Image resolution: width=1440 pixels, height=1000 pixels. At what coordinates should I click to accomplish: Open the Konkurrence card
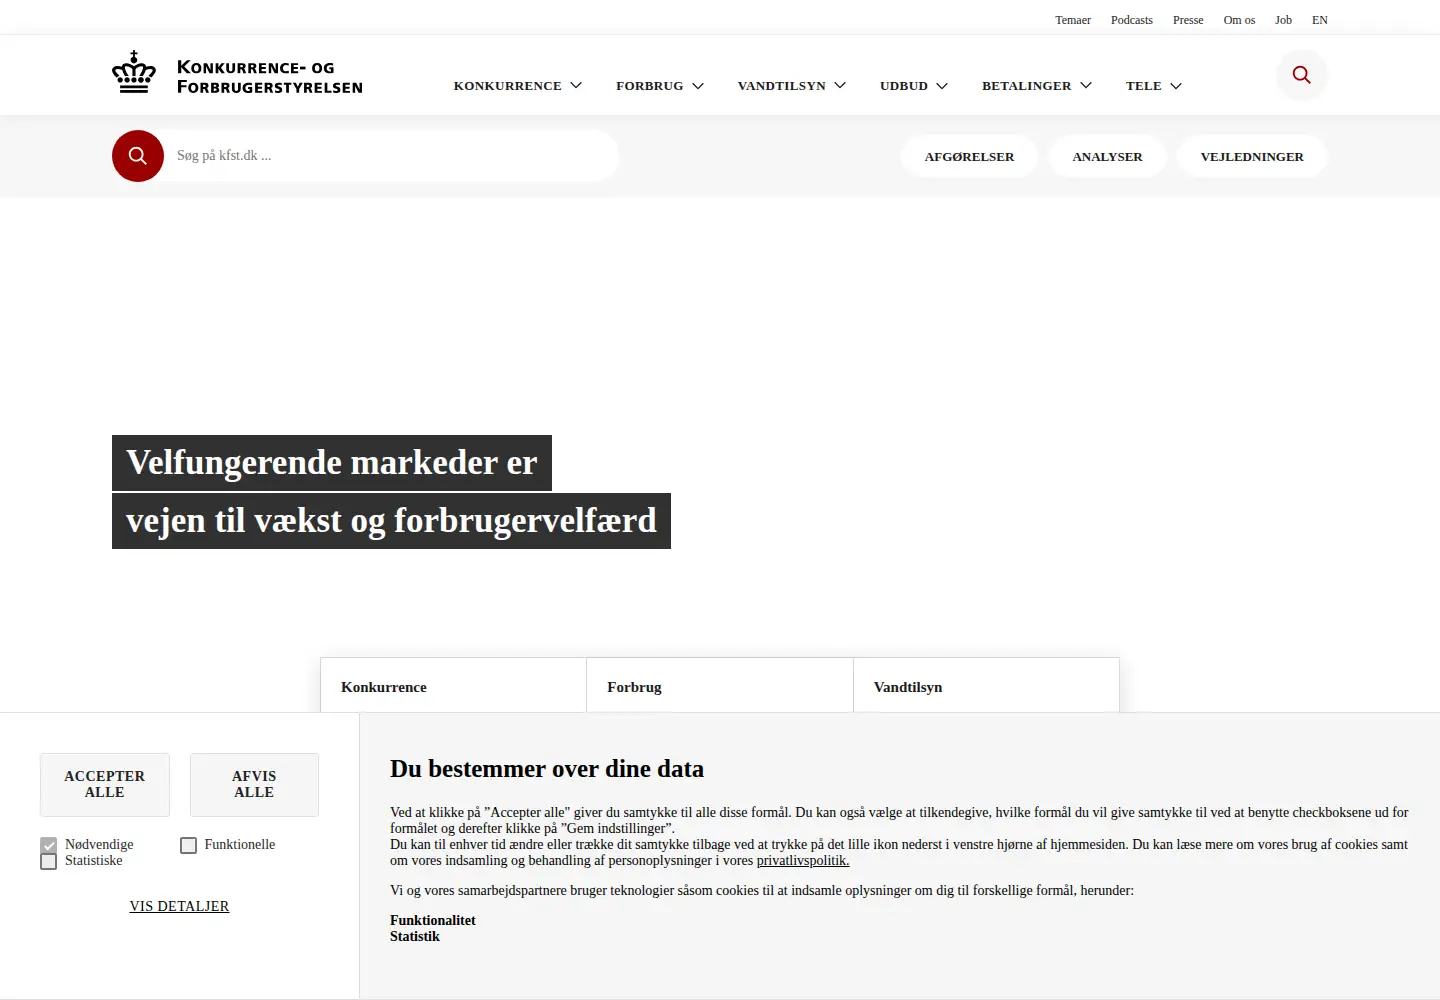pos(453,686)
